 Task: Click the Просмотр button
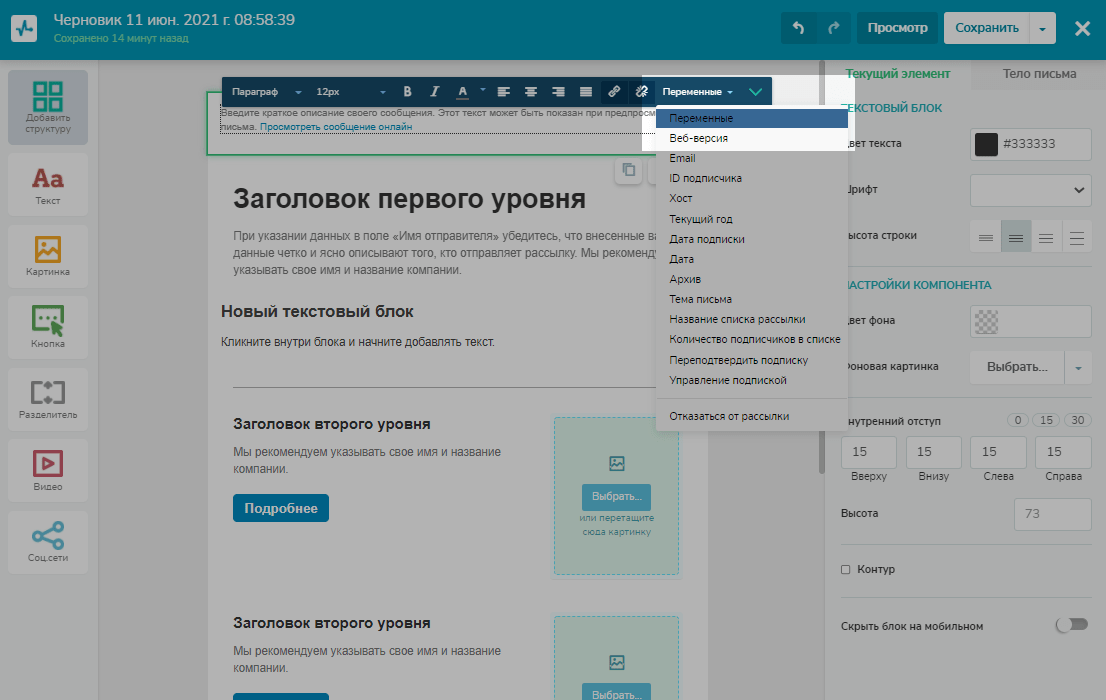(897, 28)
